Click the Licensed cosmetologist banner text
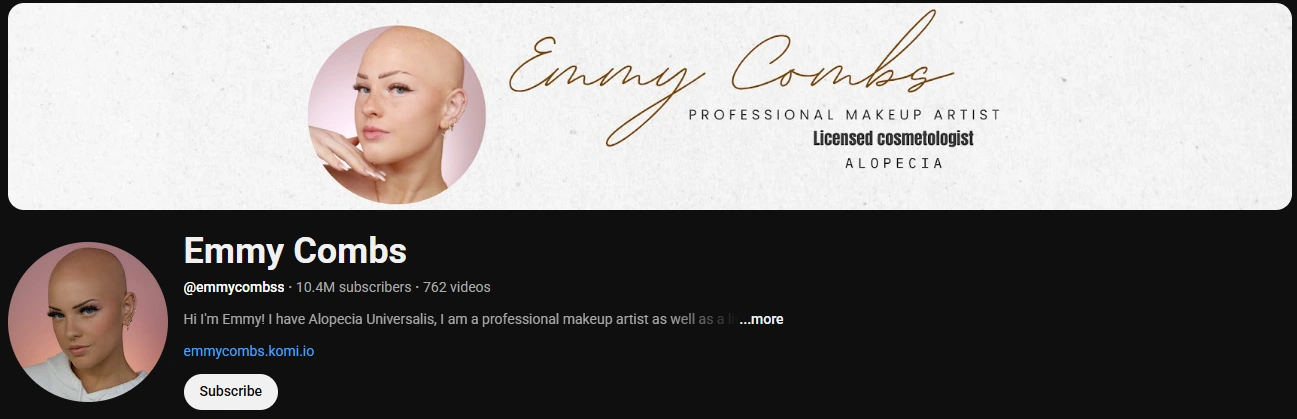The height and width of the screenshot is (419, 1297). [893, 138]
